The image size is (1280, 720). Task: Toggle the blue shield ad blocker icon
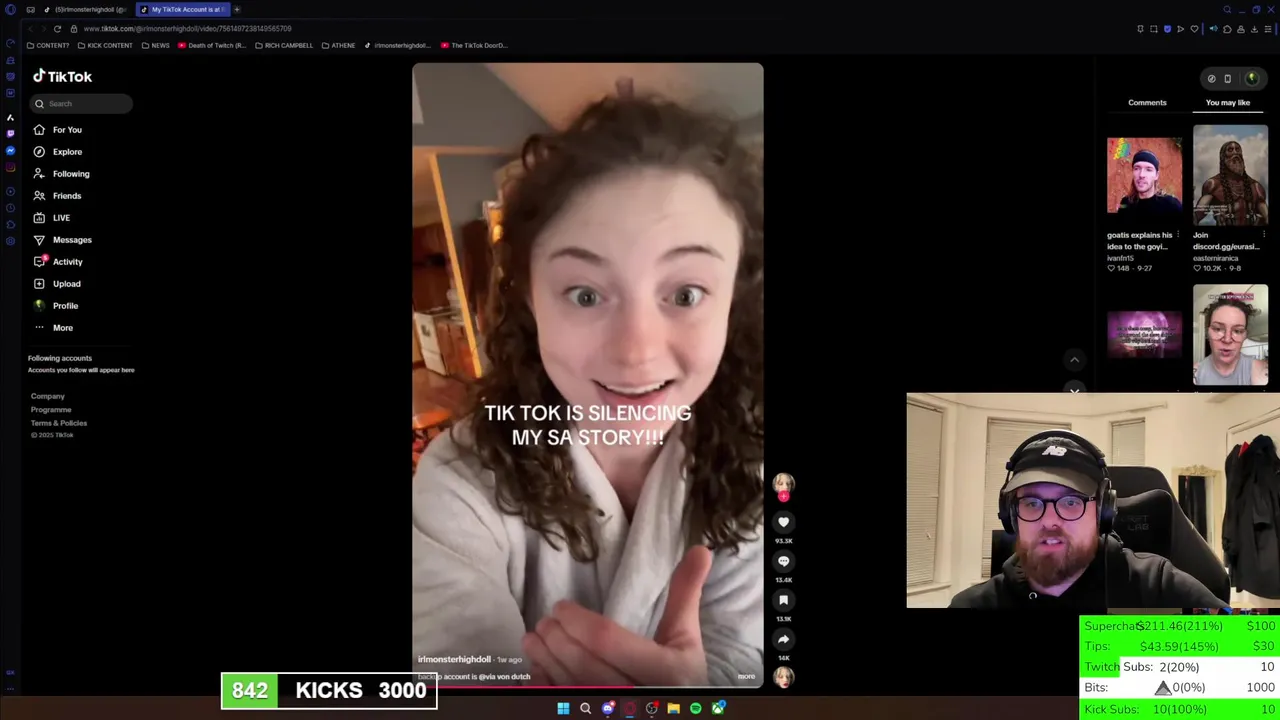tap(1167, 29)
